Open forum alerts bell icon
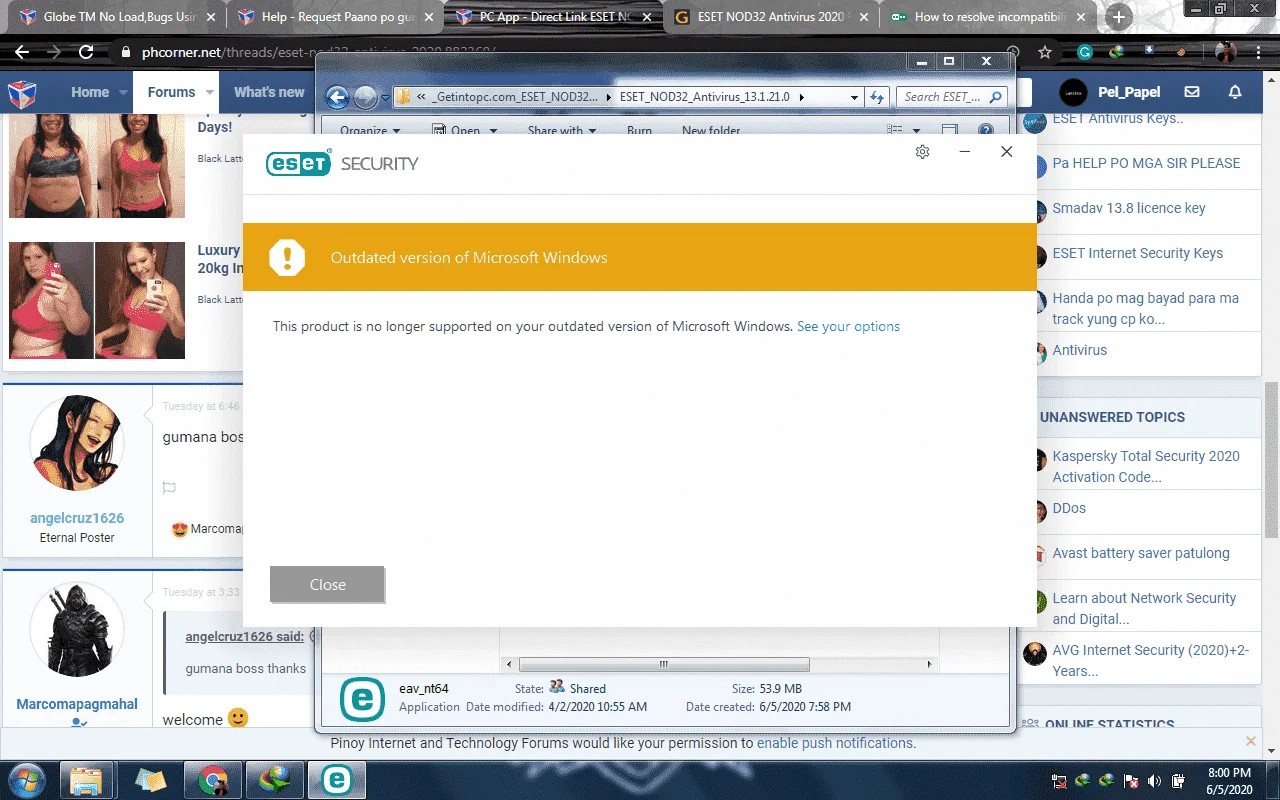 (x=1235, y=92)
